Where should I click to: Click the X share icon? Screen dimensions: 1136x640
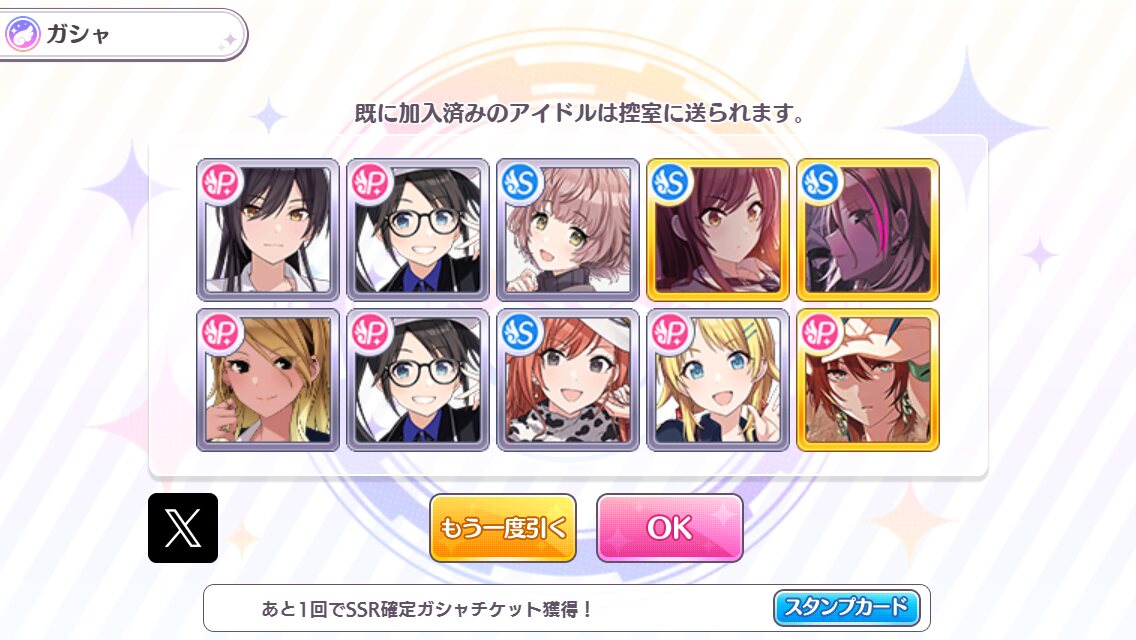click(x=183, y=528)
